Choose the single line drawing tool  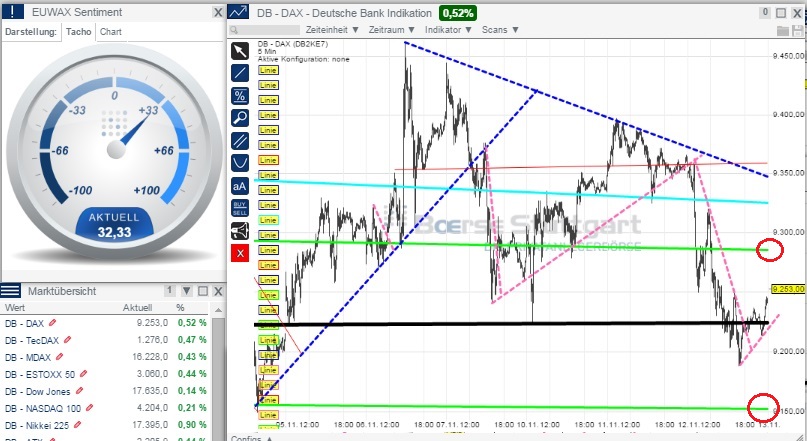click(240, 73)
